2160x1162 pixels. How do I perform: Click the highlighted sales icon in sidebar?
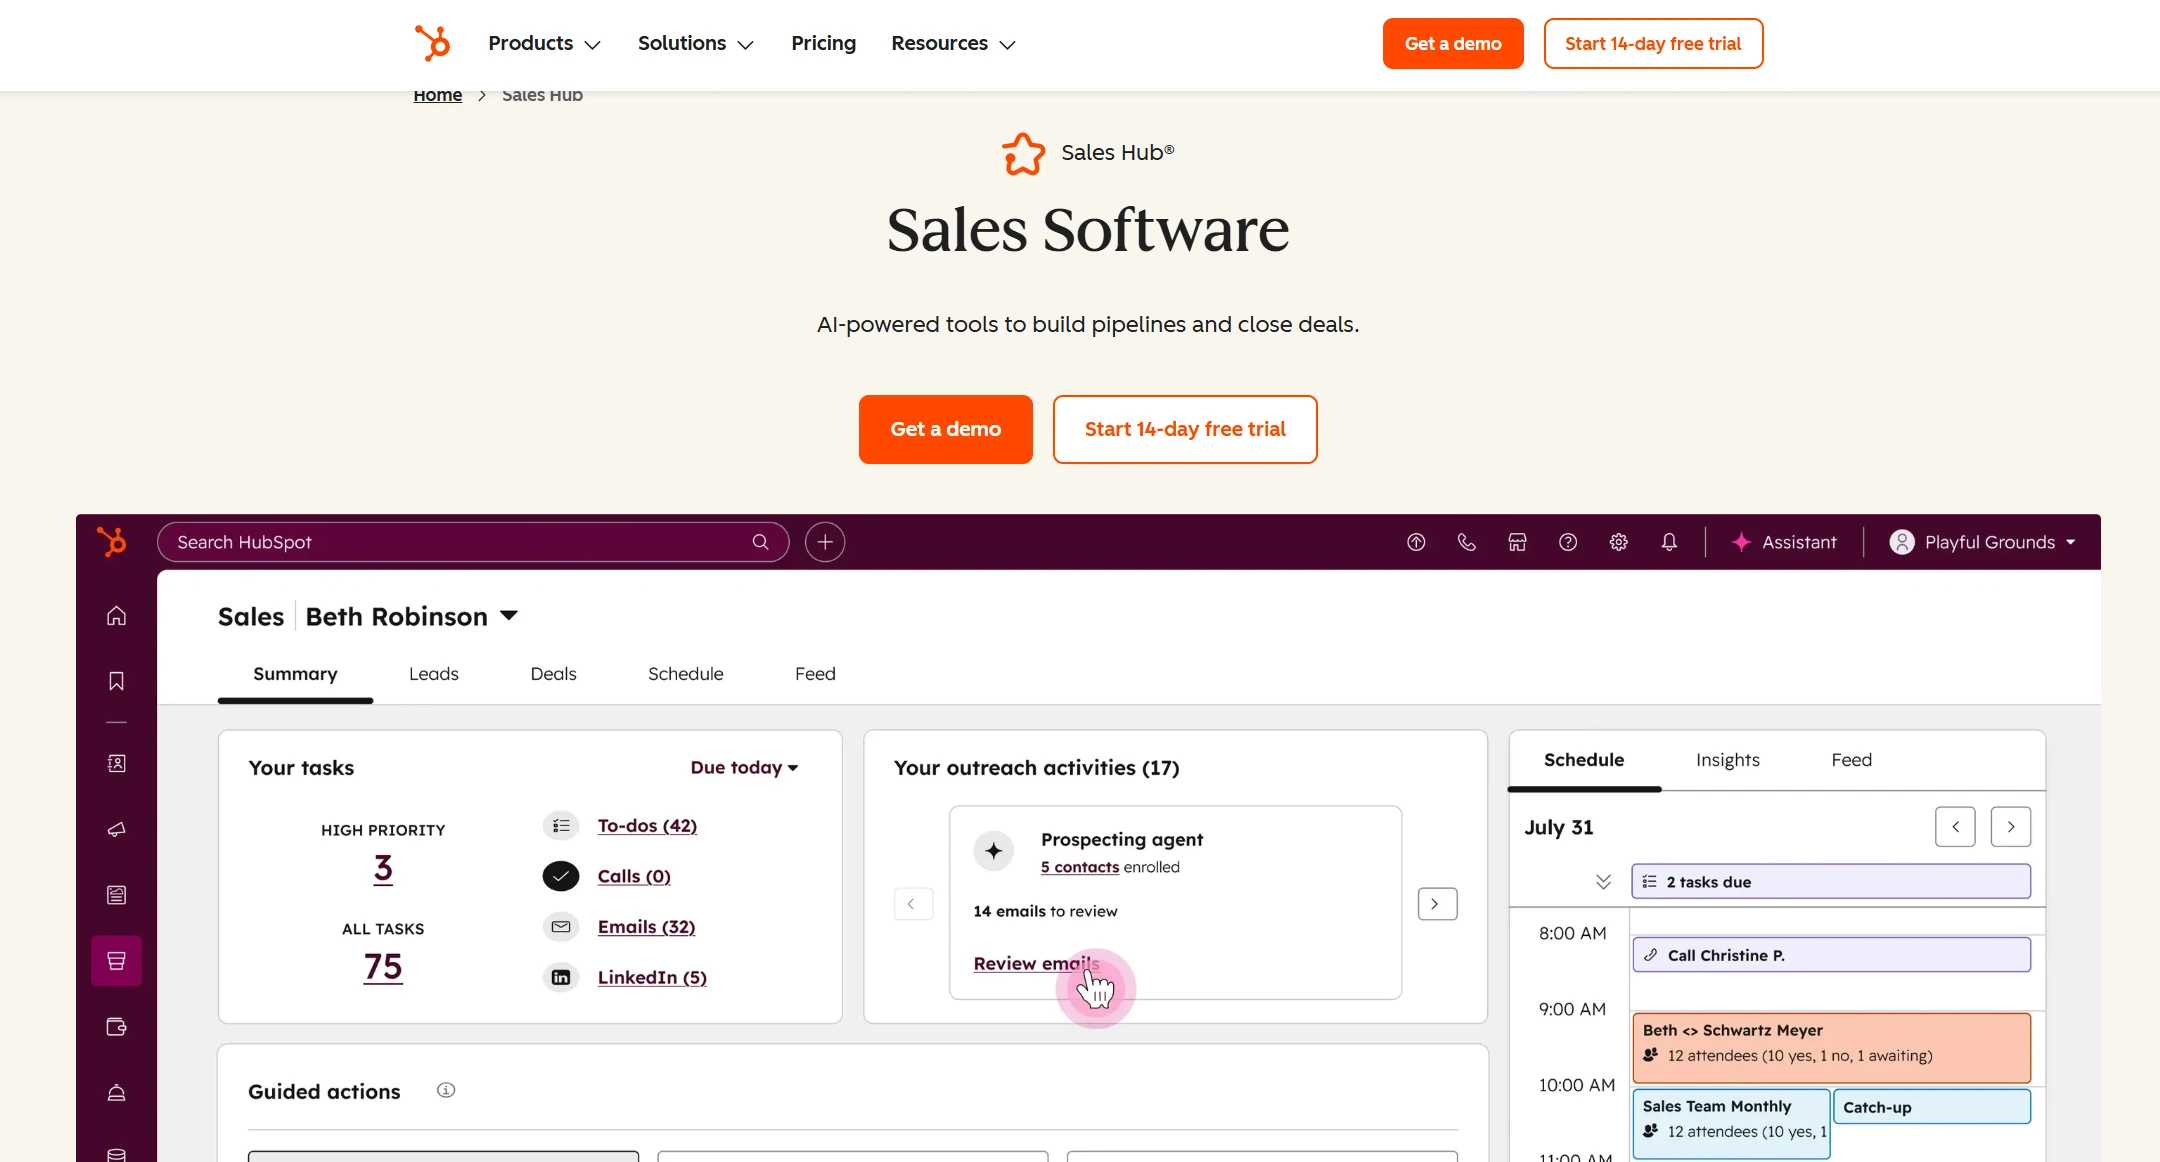(x=117, y=961)
